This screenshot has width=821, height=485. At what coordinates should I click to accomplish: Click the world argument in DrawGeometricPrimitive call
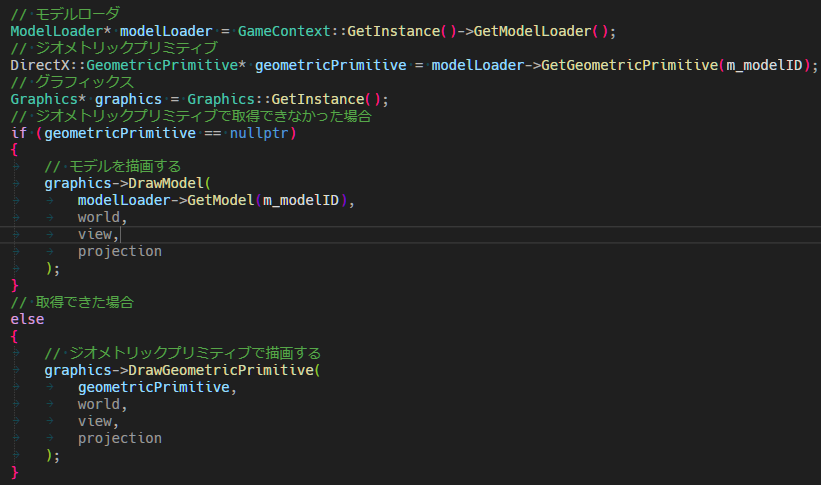pos(102,404)
